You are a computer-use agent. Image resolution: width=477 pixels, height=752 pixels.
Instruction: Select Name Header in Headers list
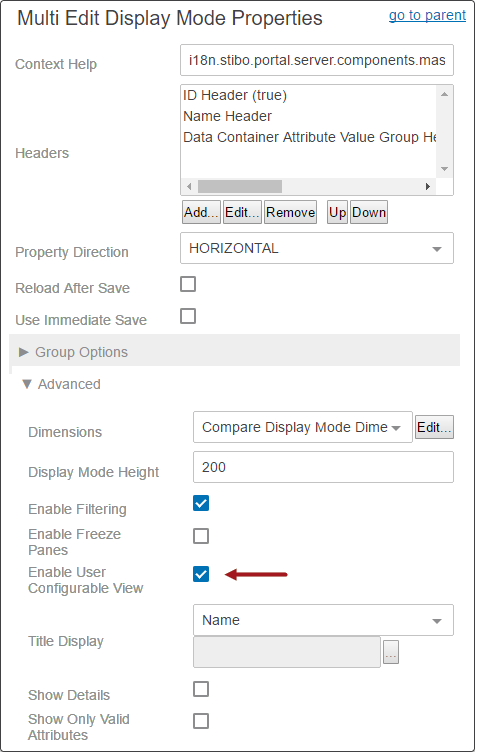tap(227, 116)
